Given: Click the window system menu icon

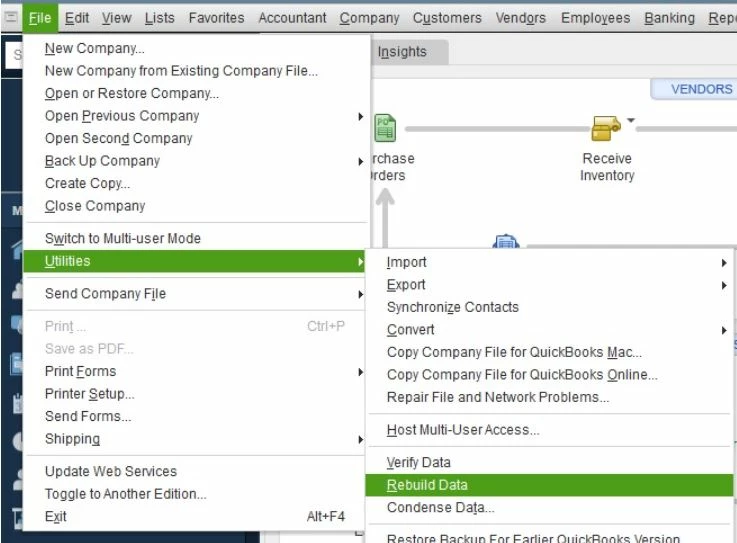Looking at the screenshot, I should [x=10, y=17].
